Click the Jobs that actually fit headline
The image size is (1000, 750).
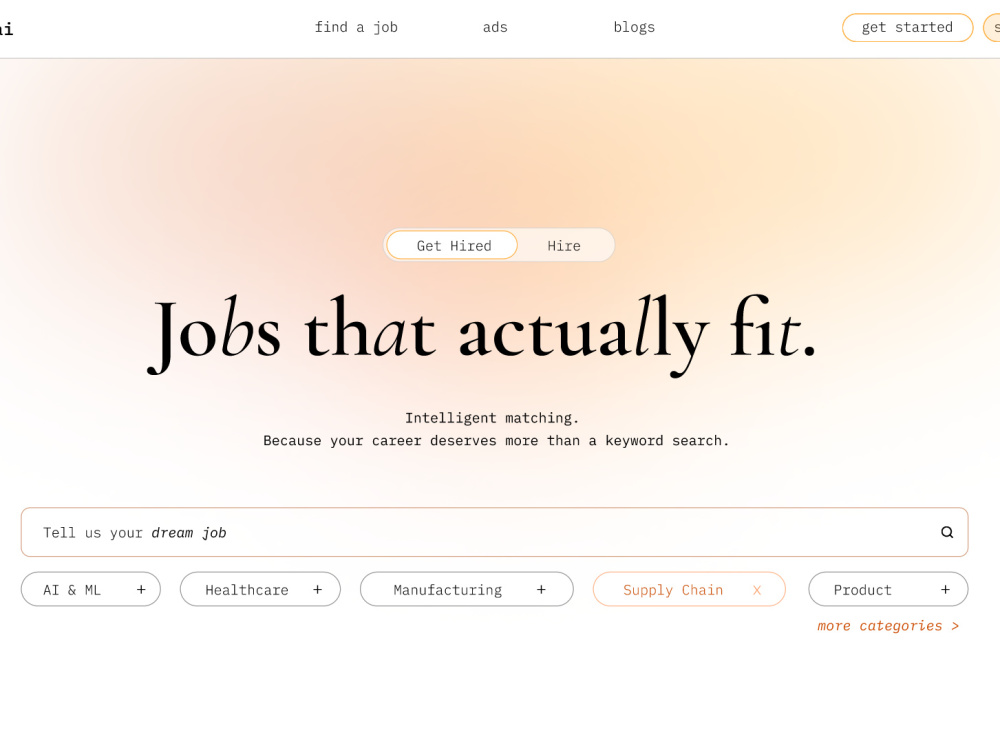pyautogui.click(x=482, y=335)
